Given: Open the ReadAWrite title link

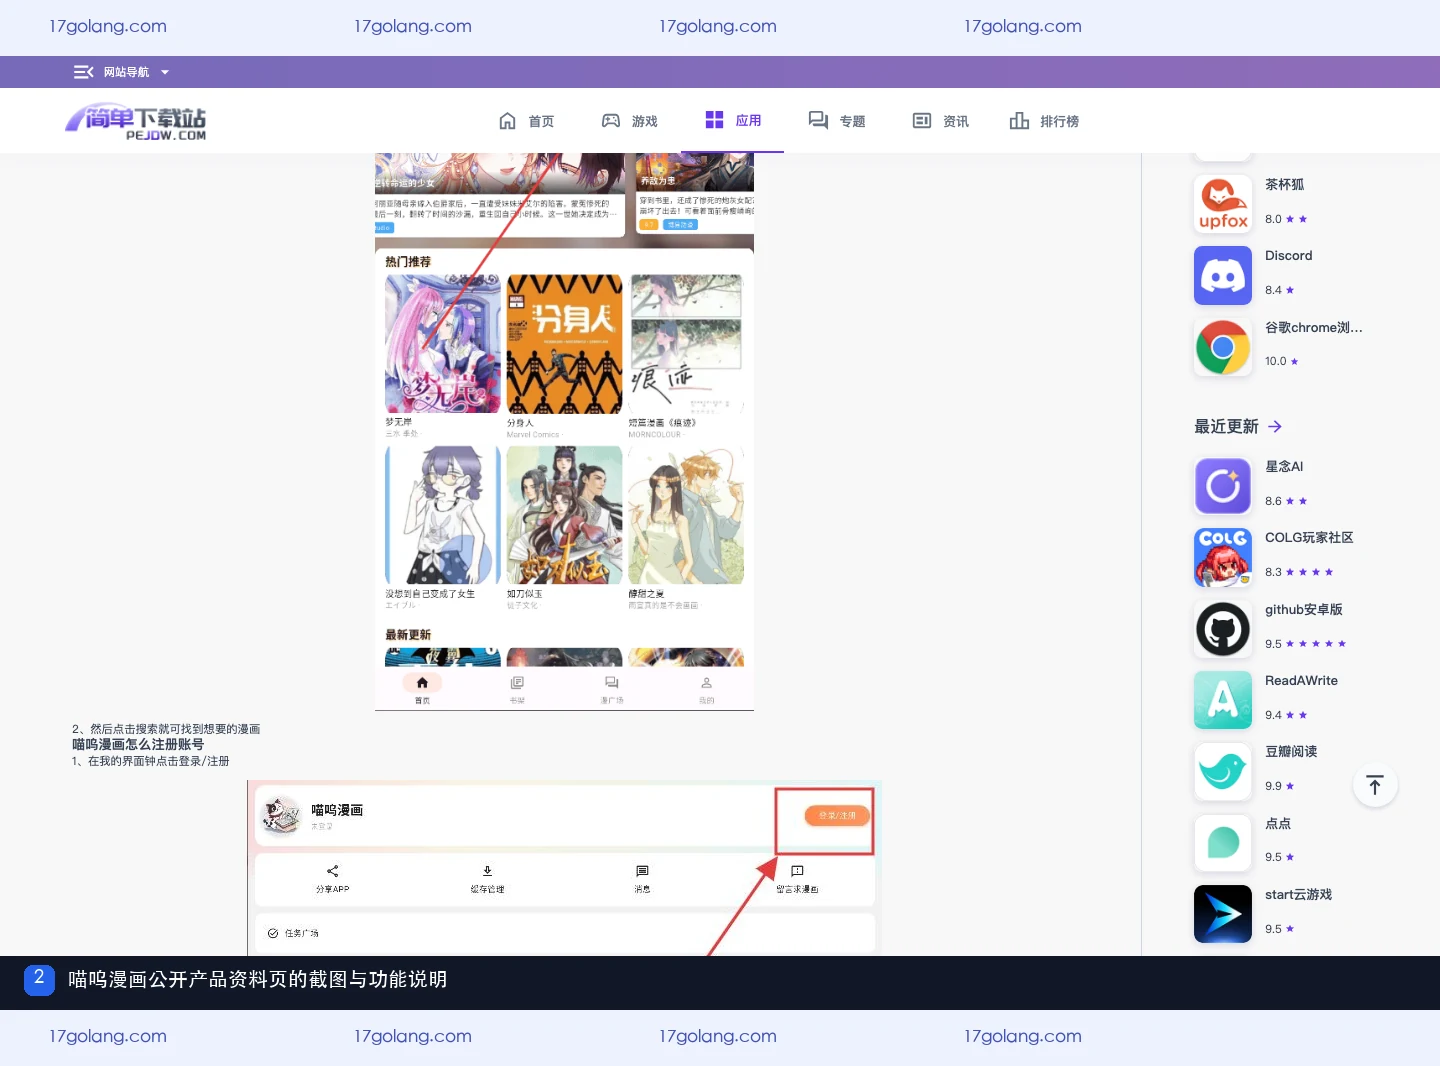Looking at the screenshot, I should (1301, 681).
